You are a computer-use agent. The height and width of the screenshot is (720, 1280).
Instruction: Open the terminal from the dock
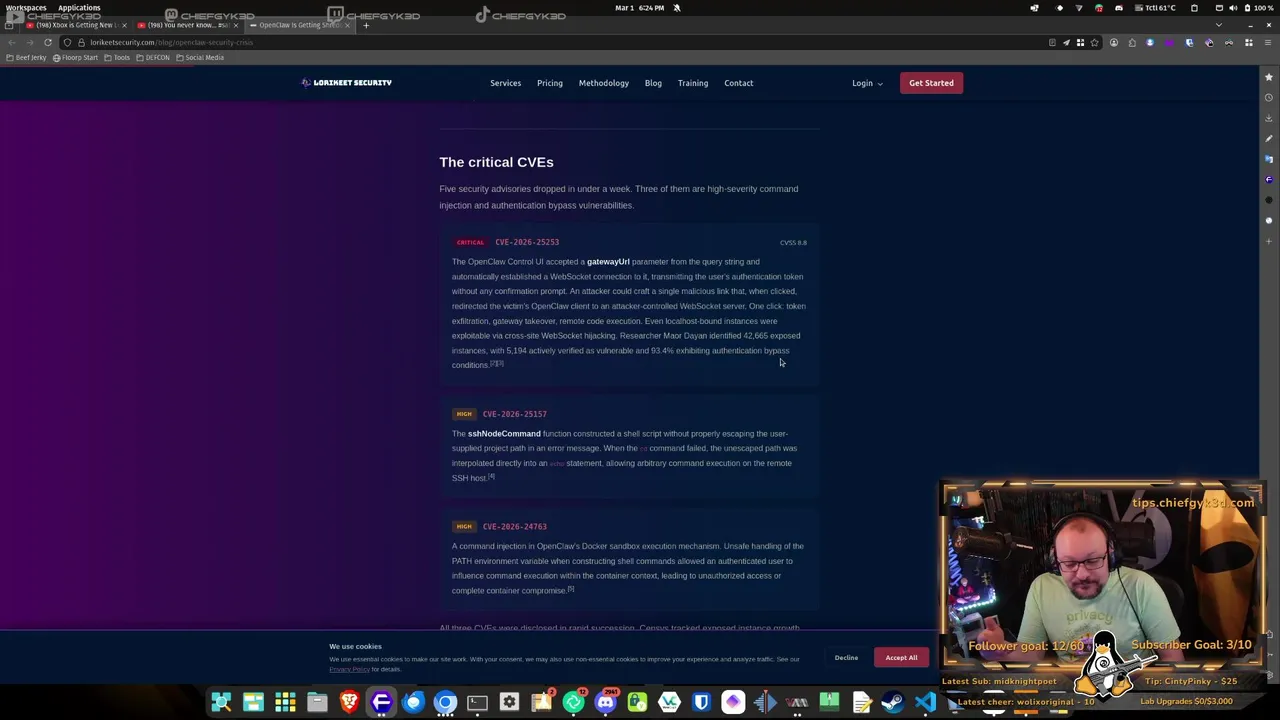point(477,702)
